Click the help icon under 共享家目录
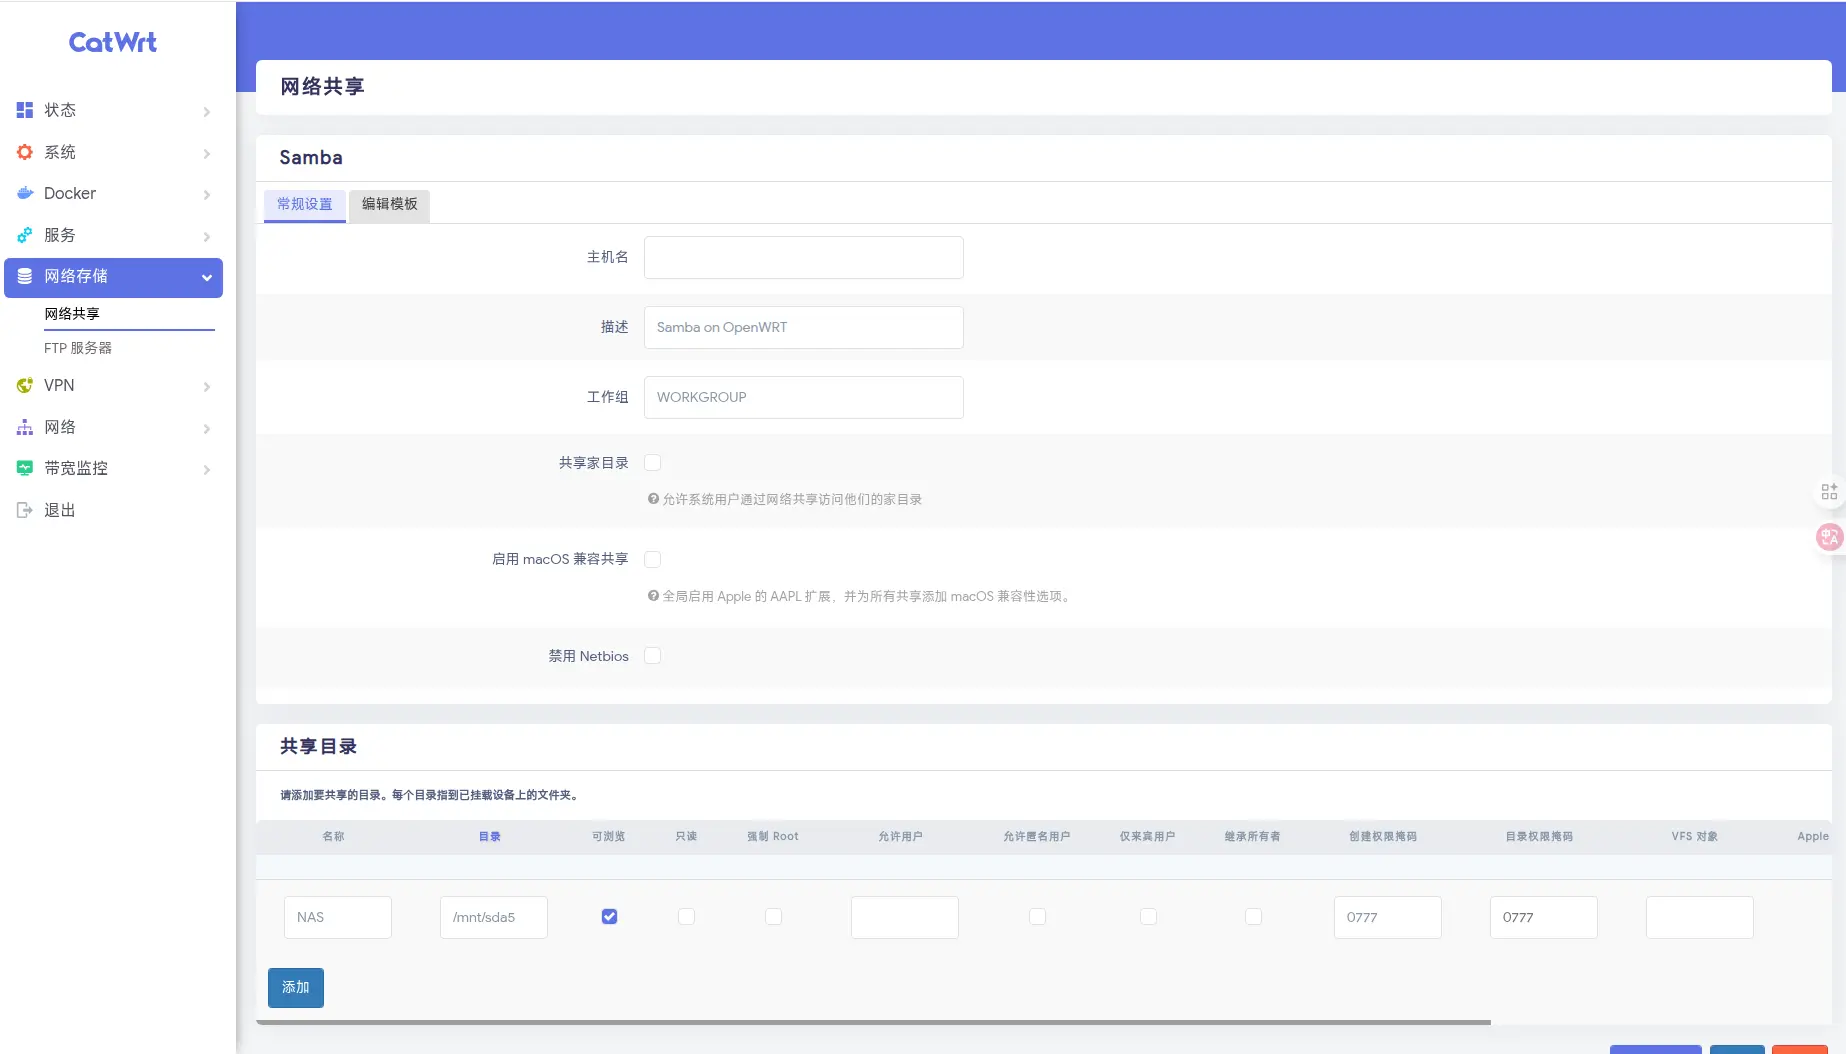 (653, 498)
